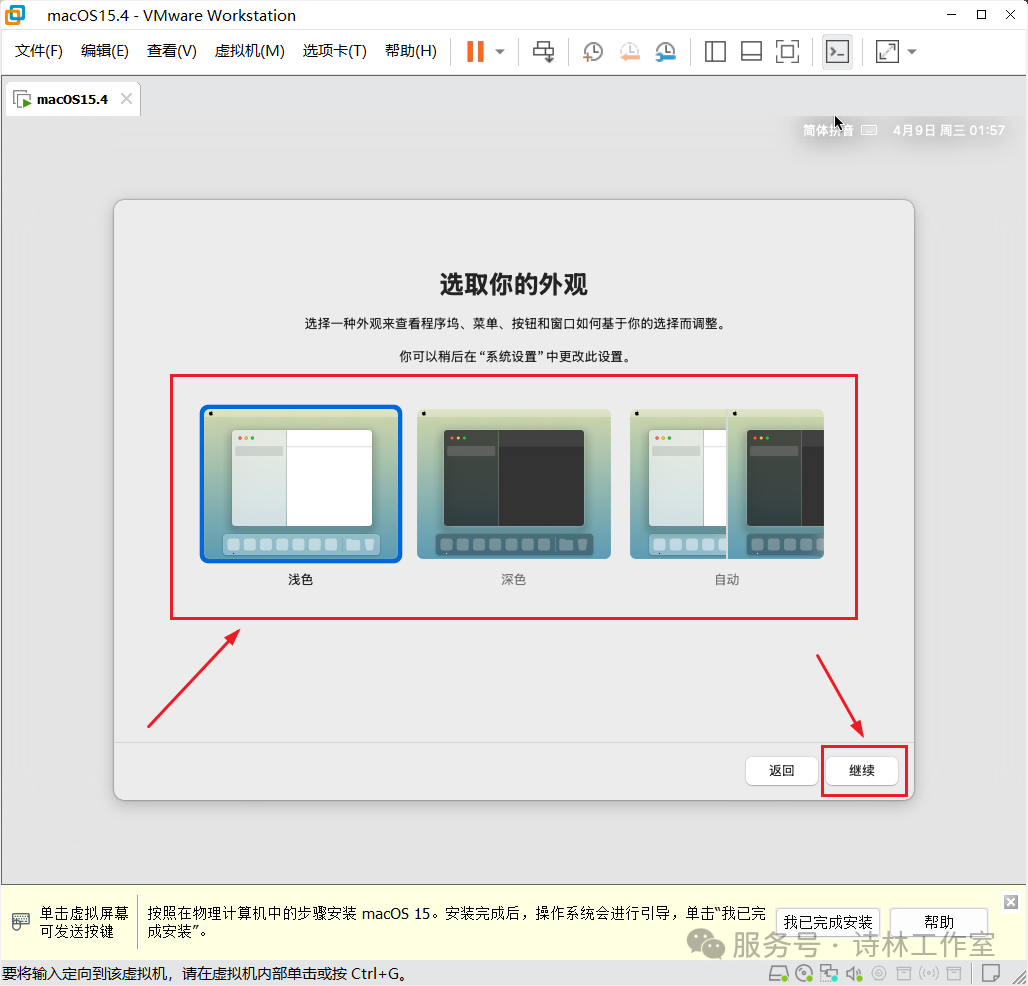
Task: Select the 自动 auto appearance thumbnail
Action: pyautogui.click(x=726, y=484)
